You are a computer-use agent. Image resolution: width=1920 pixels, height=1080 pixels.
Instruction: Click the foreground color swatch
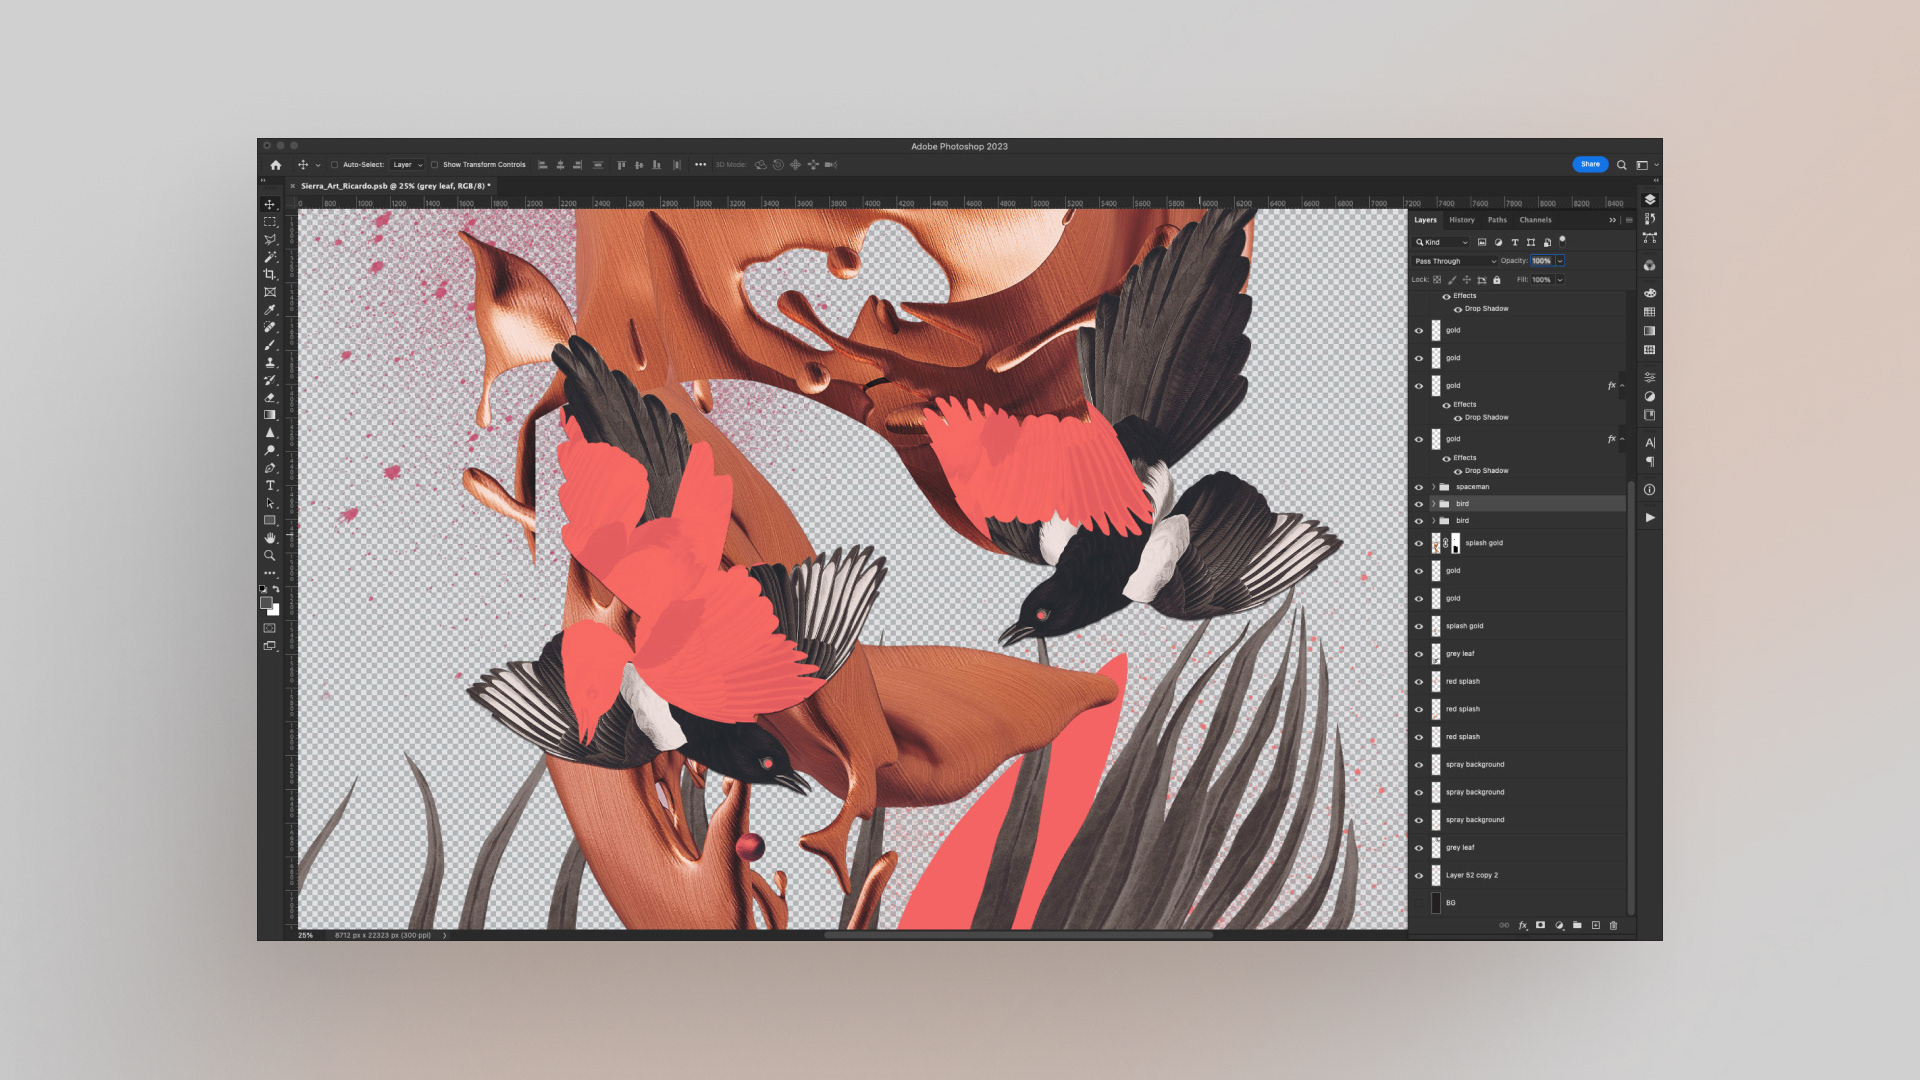coord(266,602)
